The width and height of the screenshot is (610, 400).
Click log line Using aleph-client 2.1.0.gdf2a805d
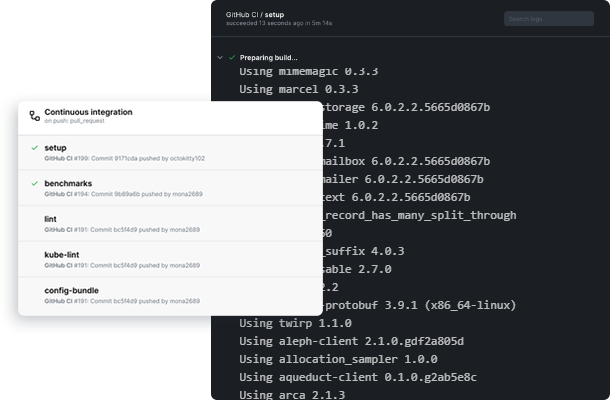tap(351, 341)
